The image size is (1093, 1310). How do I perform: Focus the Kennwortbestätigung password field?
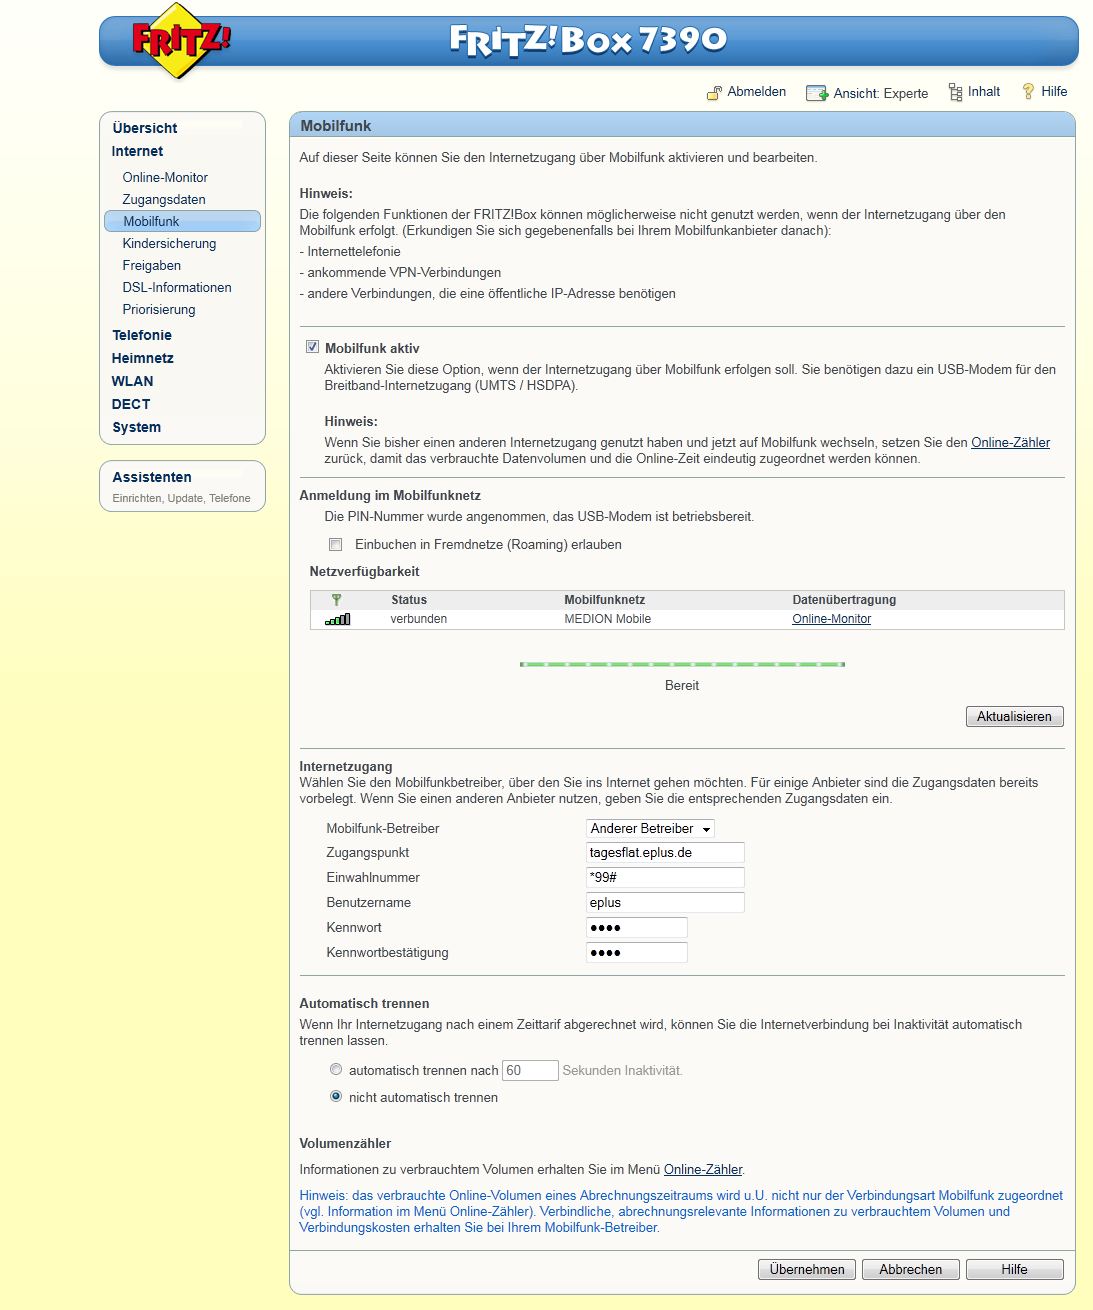[637, 952]
